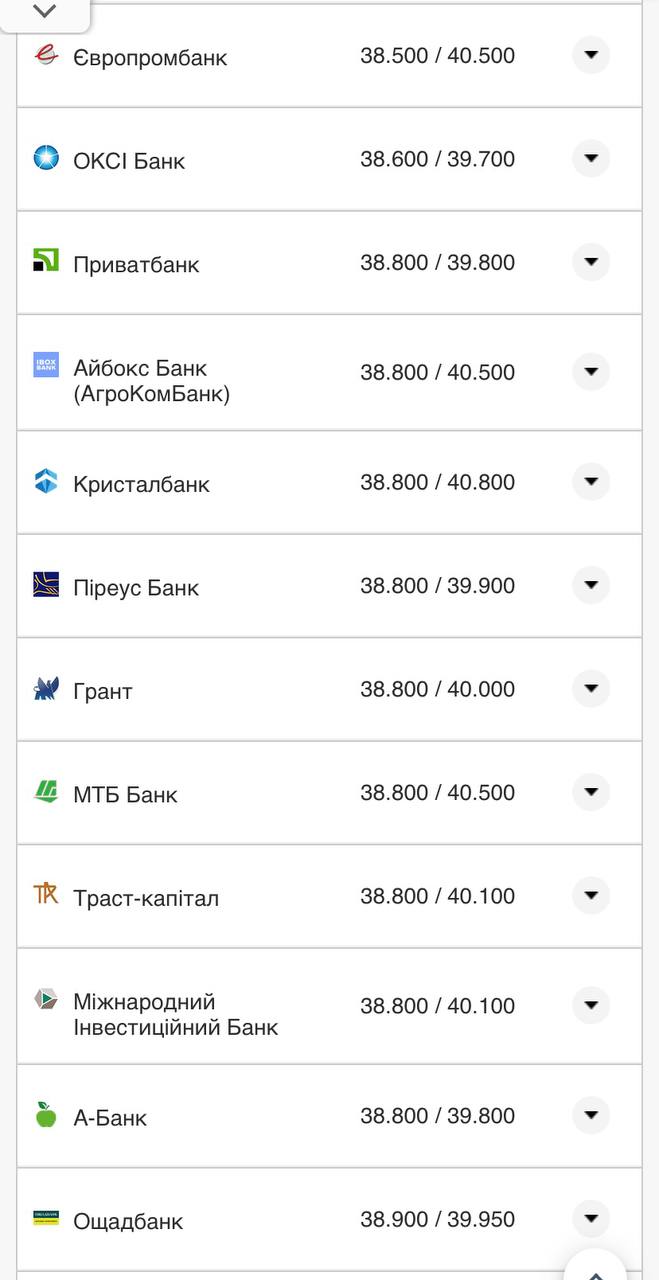Click the Траст-капітал logo icon

[46, 893]
